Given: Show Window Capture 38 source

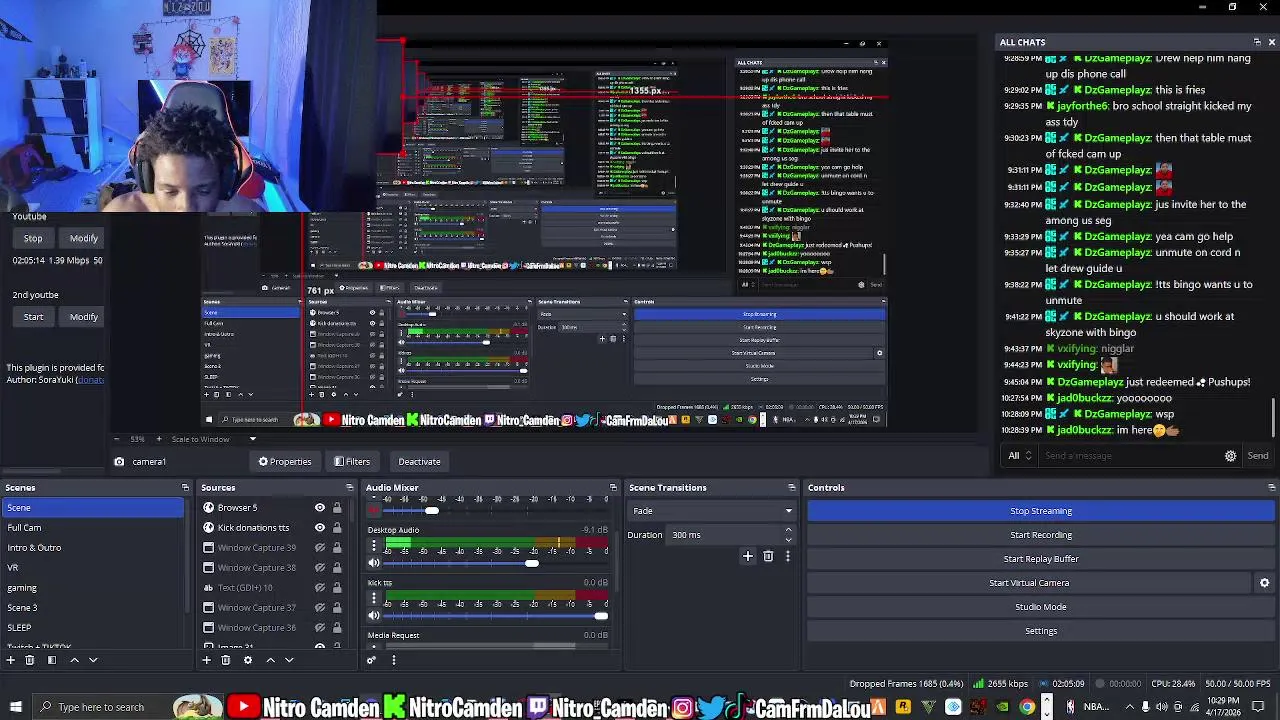Looking at the screenshot, I should (x=320, y=568).
